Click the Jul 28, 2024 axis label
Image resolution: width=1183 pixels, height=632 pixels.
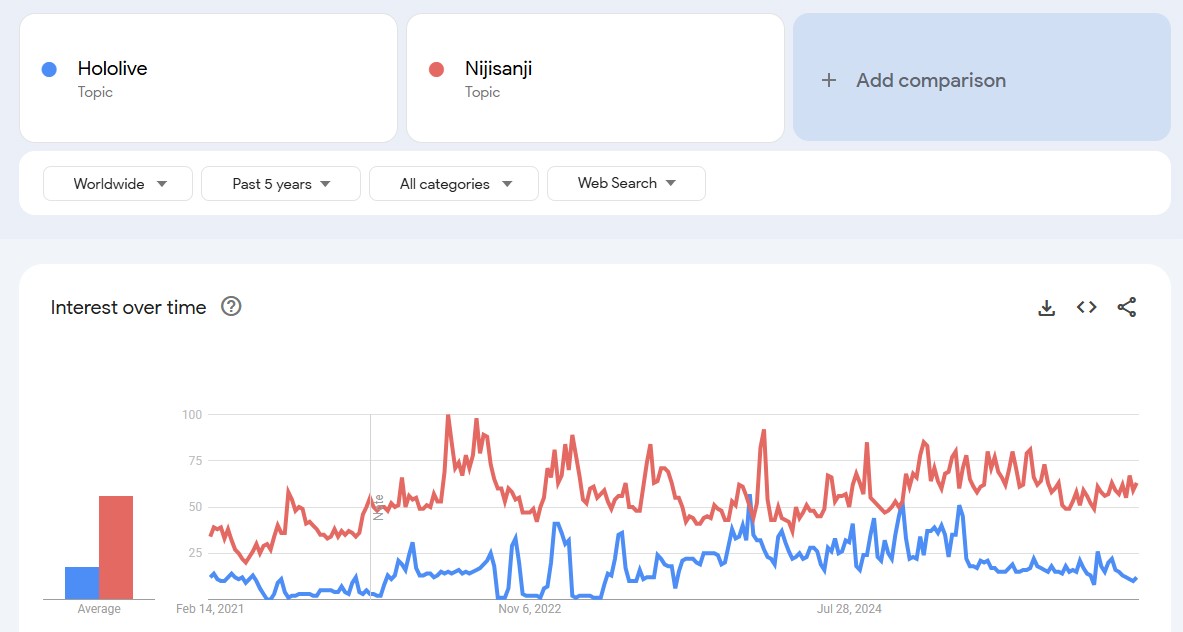(850, 609)
